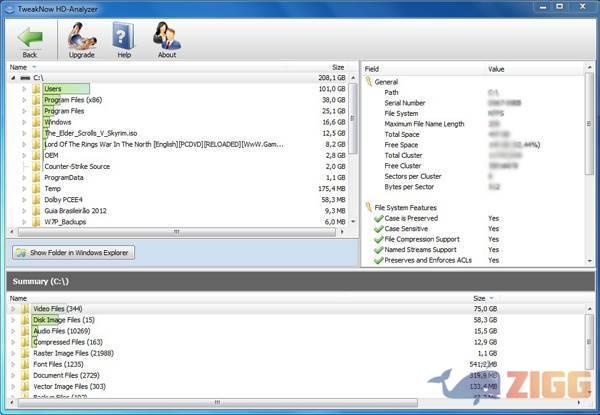Screen dimensions: 600x415
Task: Click the Free Space field row
Action: (401, 145)
